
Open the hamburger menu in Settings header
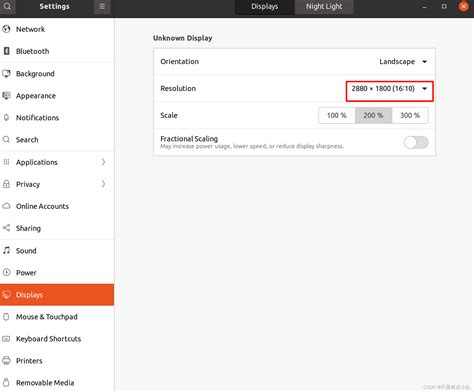pos(102,6)
